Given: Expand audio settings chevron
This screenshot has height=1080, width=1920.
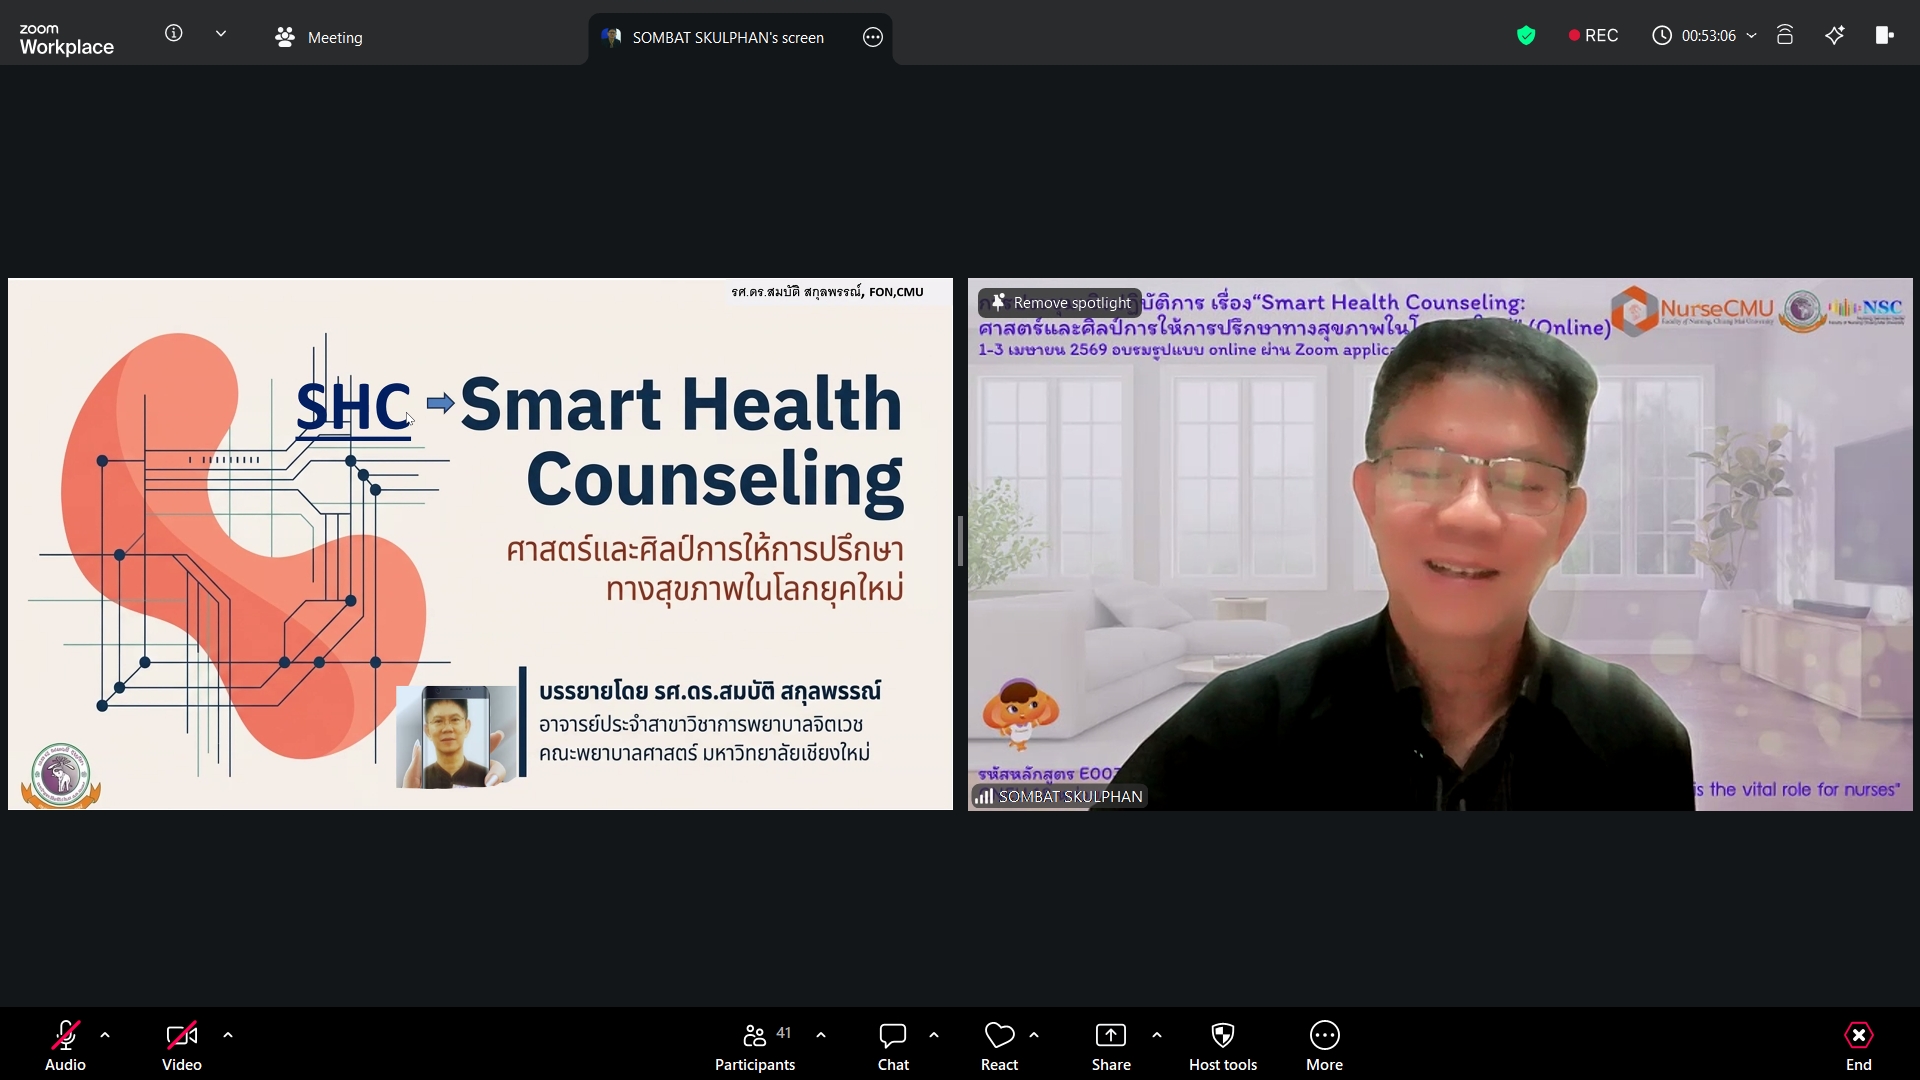Looking at the screenshot, I should [x=105, y=1035].
